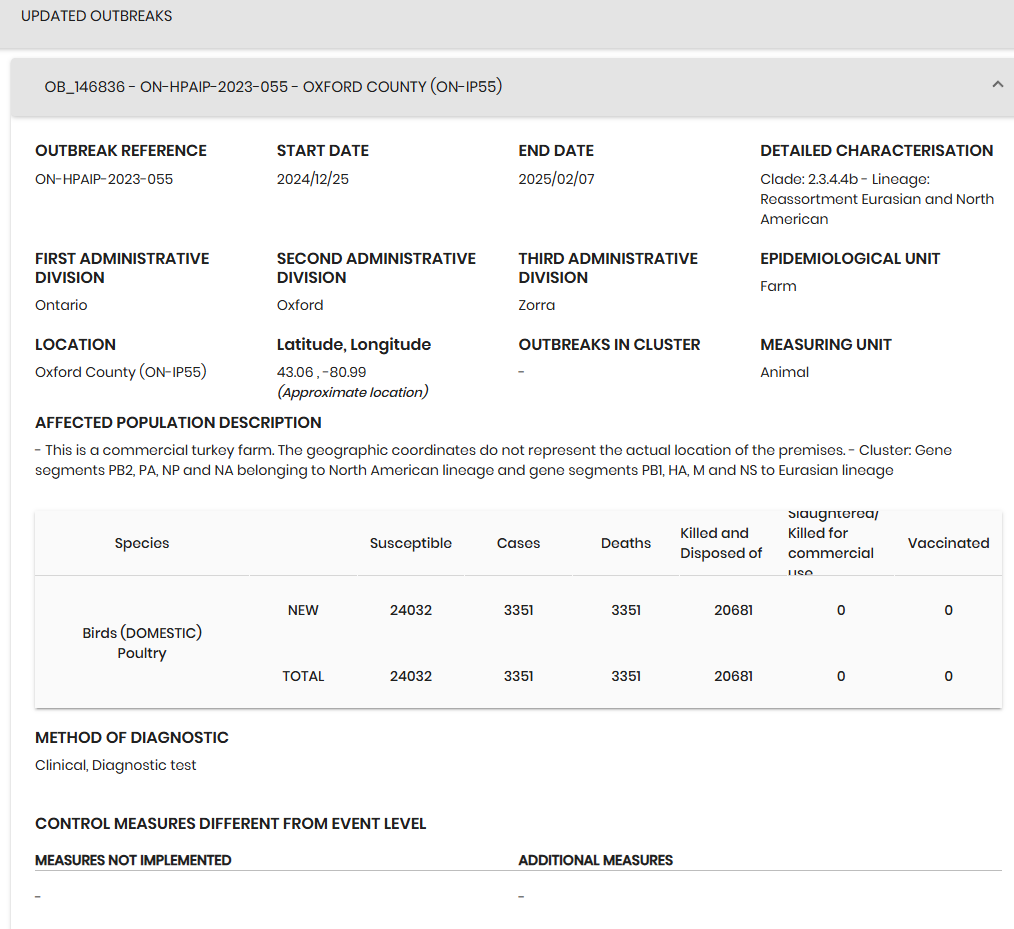Image resolution: width=1014 pixels, height=929 pixels.
Task: Click the TOTAL row label
Action: tap(303, 676)
